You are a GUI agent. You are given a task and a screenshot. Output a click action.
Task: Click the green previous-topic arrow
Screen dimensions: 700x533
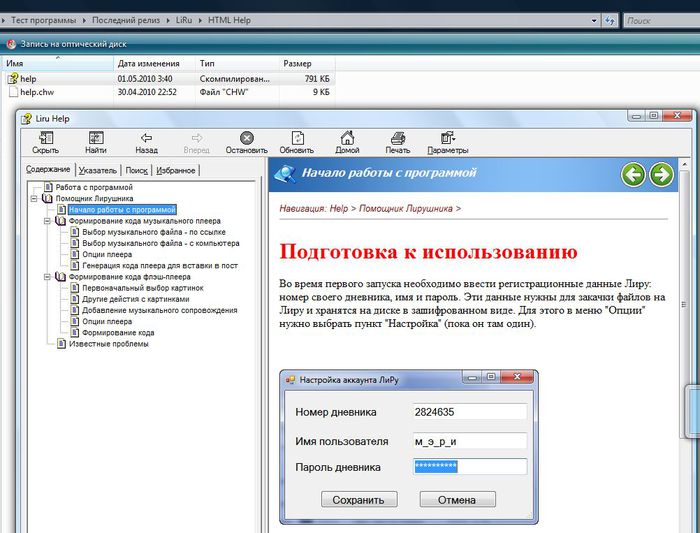click(633, 174)
